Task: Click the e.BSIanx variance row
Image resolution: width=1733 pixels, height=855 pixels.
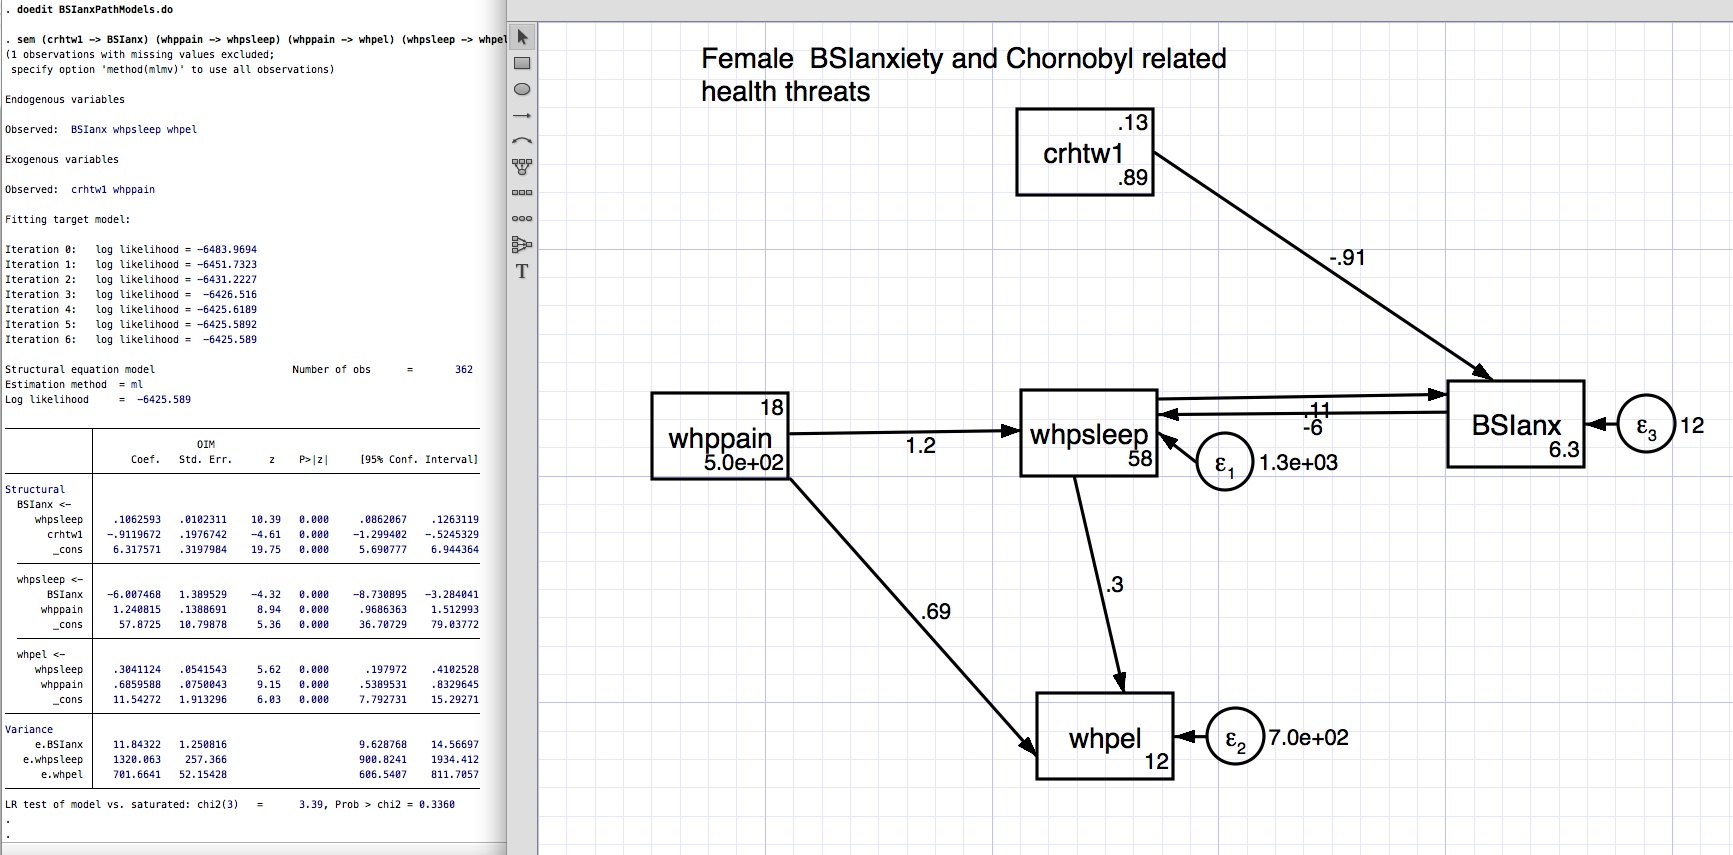Action: coord(242,745)
